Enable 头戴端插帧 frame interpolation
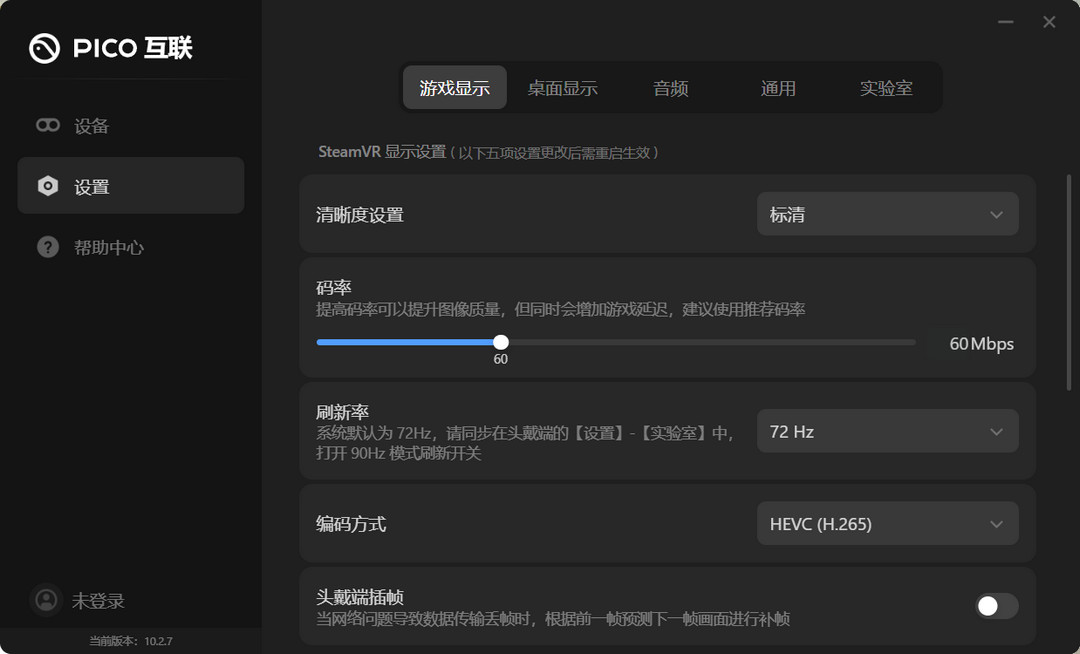The height and width of the screenshot is (654, 1080). 996,606
